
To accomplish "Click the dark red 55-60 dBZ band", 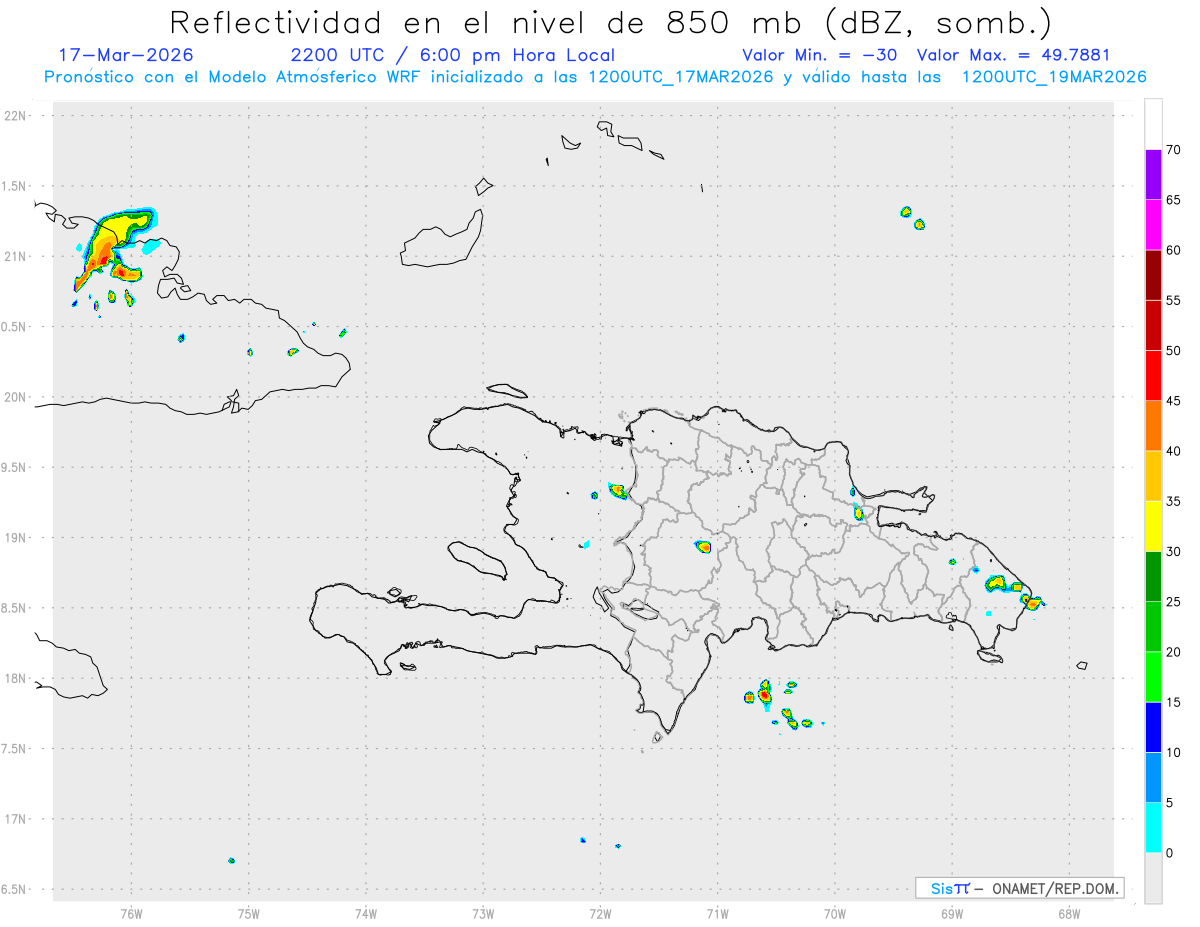I will (x=1153, y=275).
